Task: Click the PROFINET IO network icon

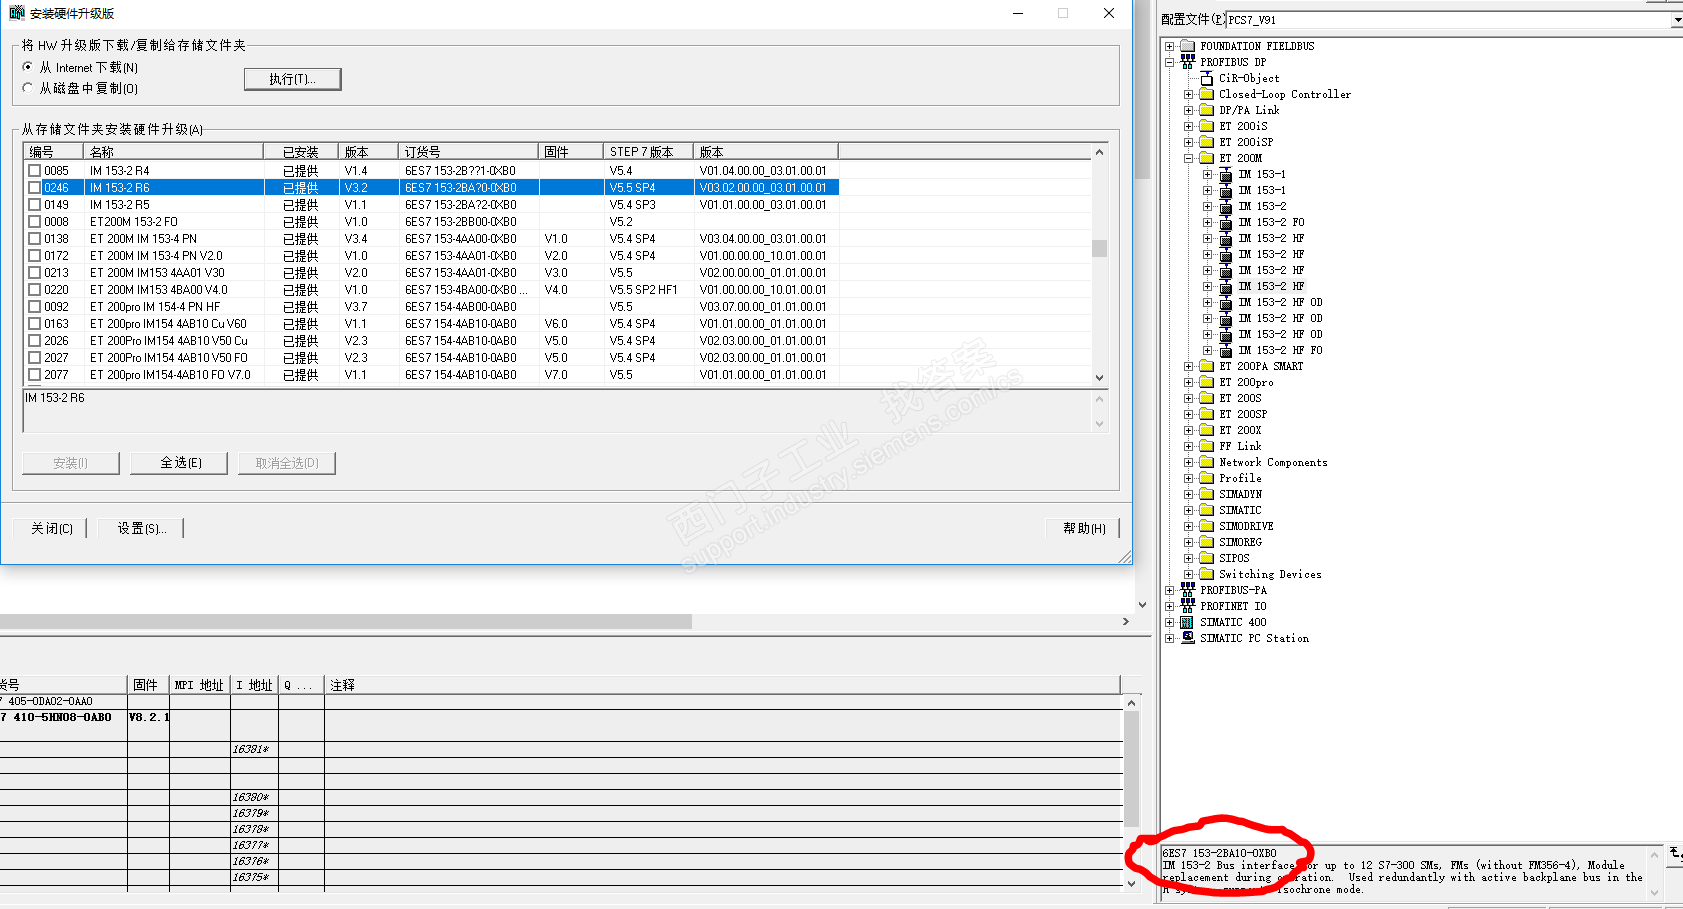Action: click(x=1187, y=606)
